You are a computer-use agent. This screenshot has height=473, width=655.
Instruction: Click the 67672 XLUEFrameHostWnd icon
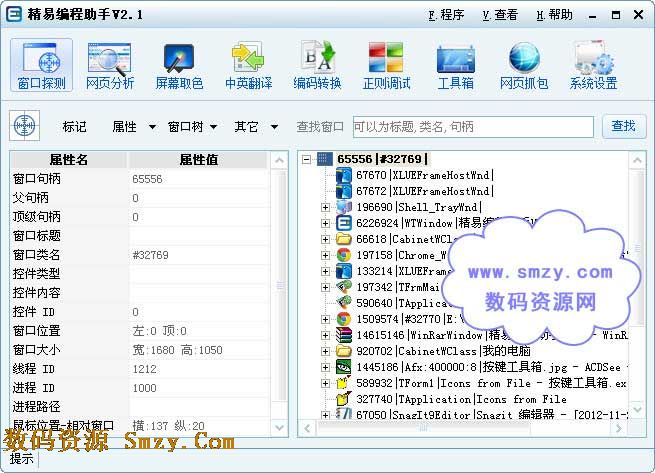[x=343, y=191]
